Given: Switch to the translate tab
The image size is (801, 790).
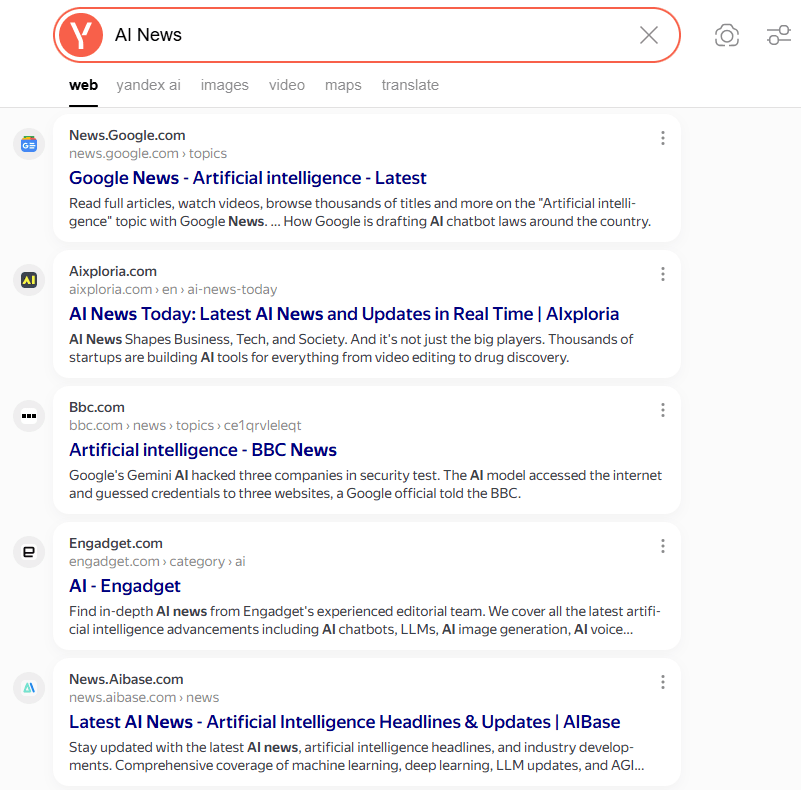Looking at the screenshot, I should (x=410, y=85).
